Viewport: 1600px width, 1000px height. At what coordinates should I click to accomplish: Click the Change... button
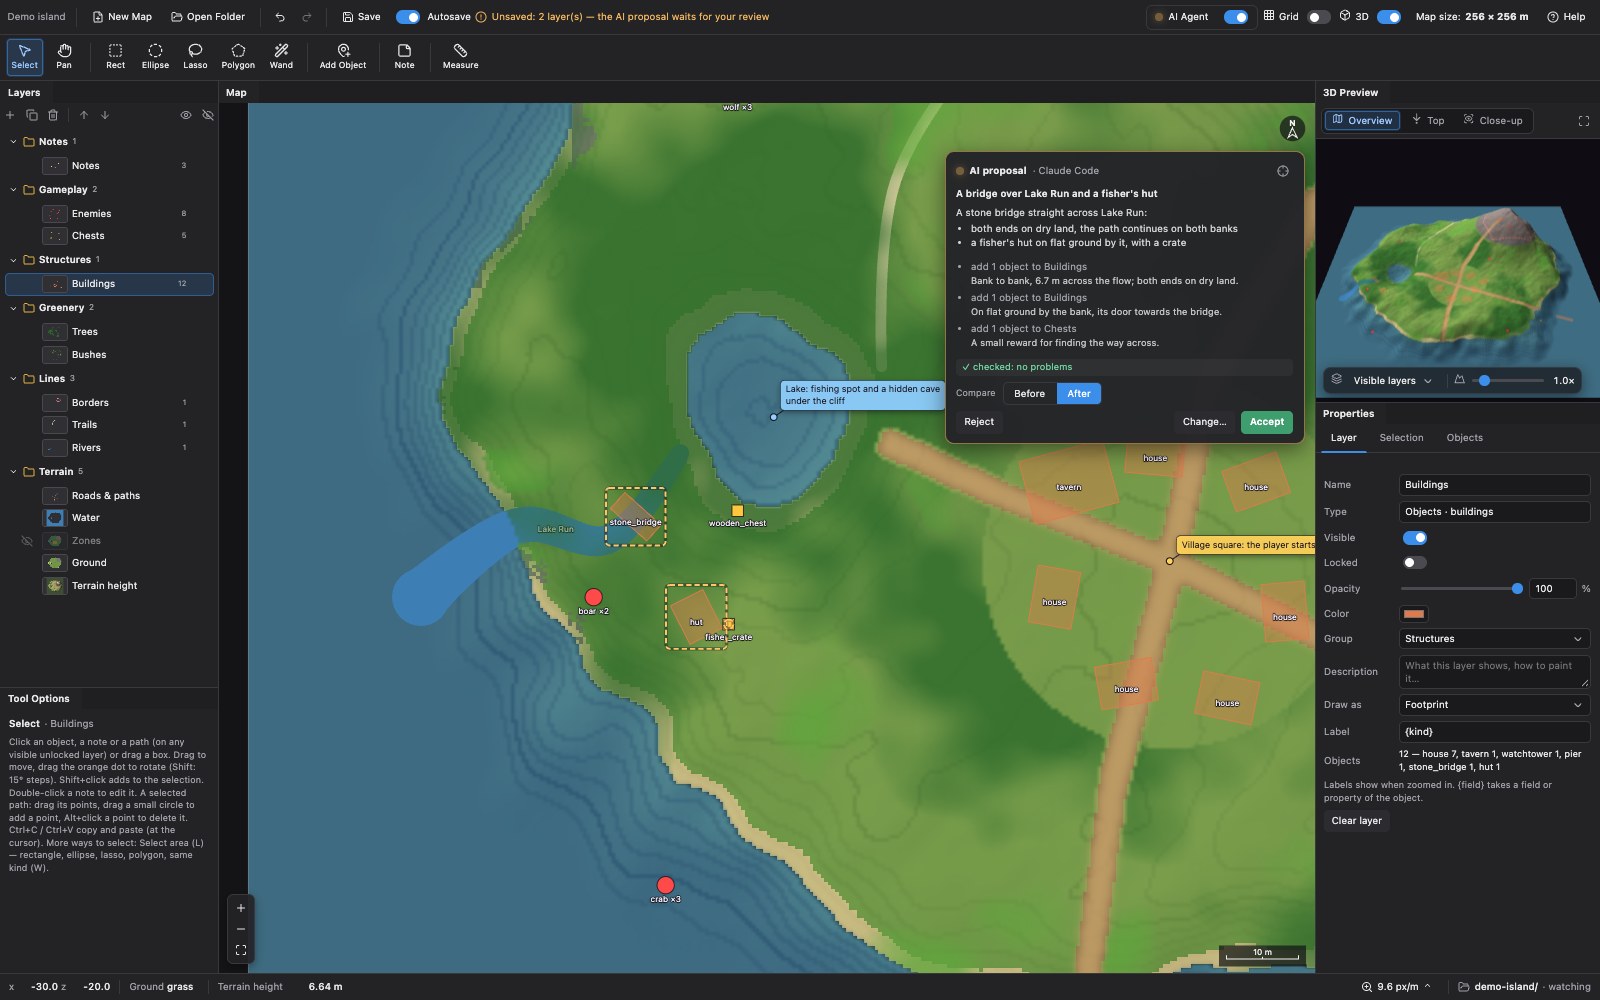tap(1204, 422)
